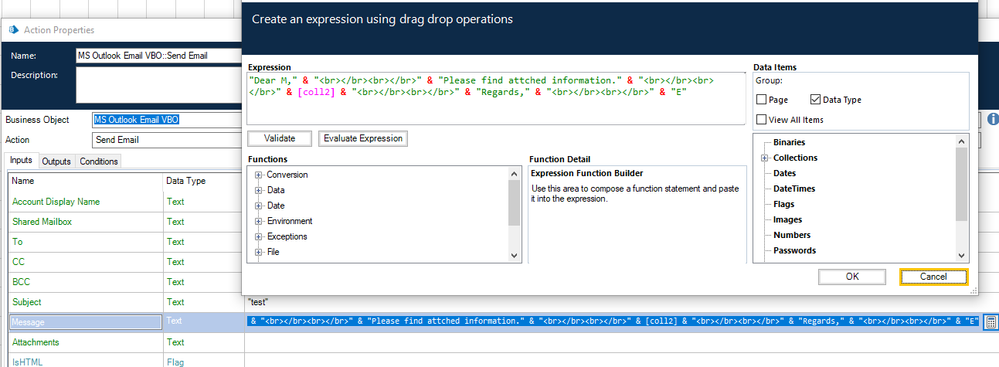Select Passwords in the Data Items tree
The height and width of the screenshot is (367, 999).
[794, 250]
